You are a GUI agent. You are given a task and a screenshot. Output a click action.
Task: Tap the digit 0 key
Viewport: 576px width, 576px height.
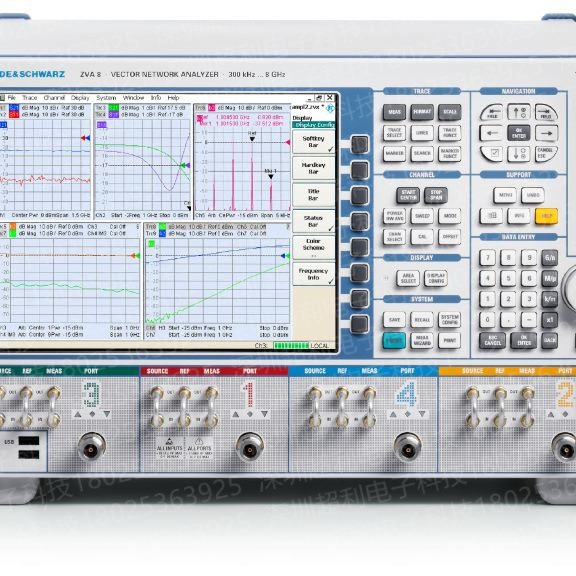click(488, 320)
